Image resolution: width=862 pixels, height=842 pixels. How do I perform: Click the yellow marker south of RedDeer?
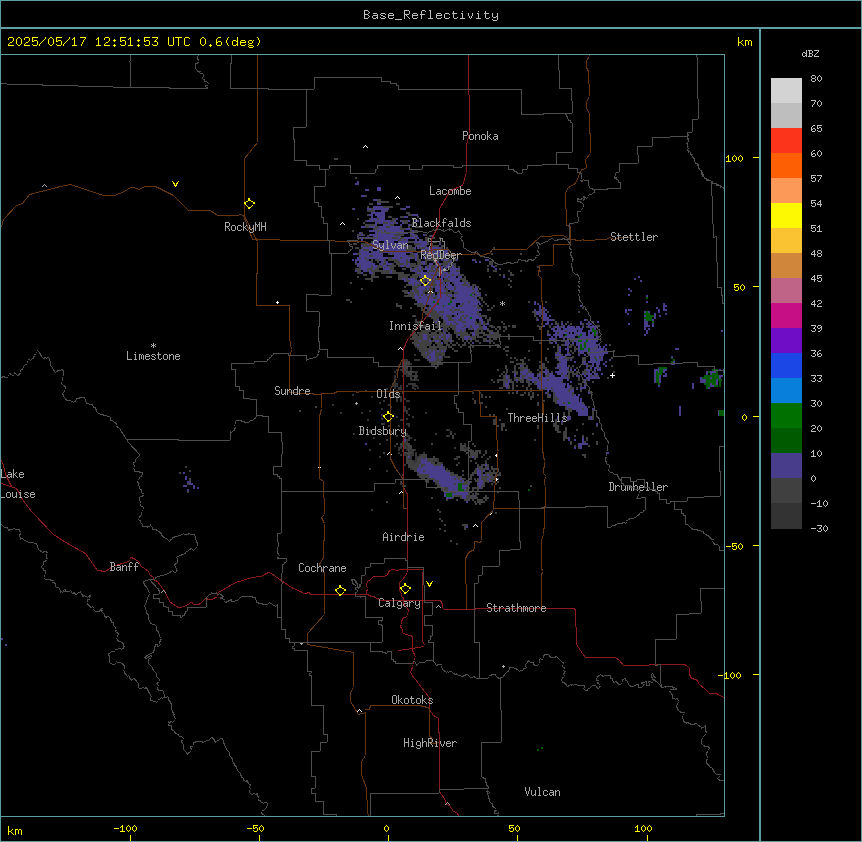coord(425,280)
